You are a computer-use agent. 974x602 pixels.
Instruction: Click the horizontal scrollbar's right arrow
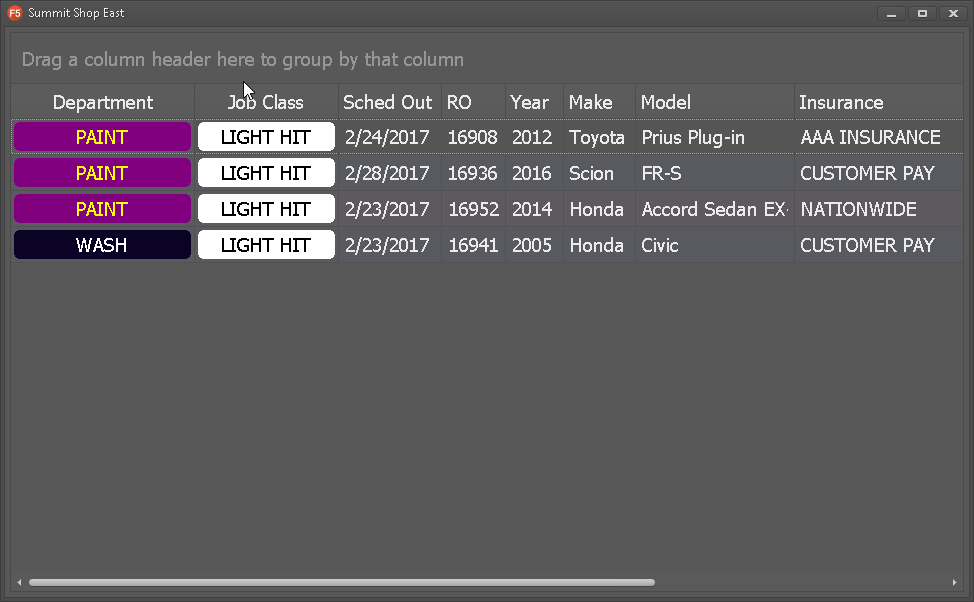954,582
